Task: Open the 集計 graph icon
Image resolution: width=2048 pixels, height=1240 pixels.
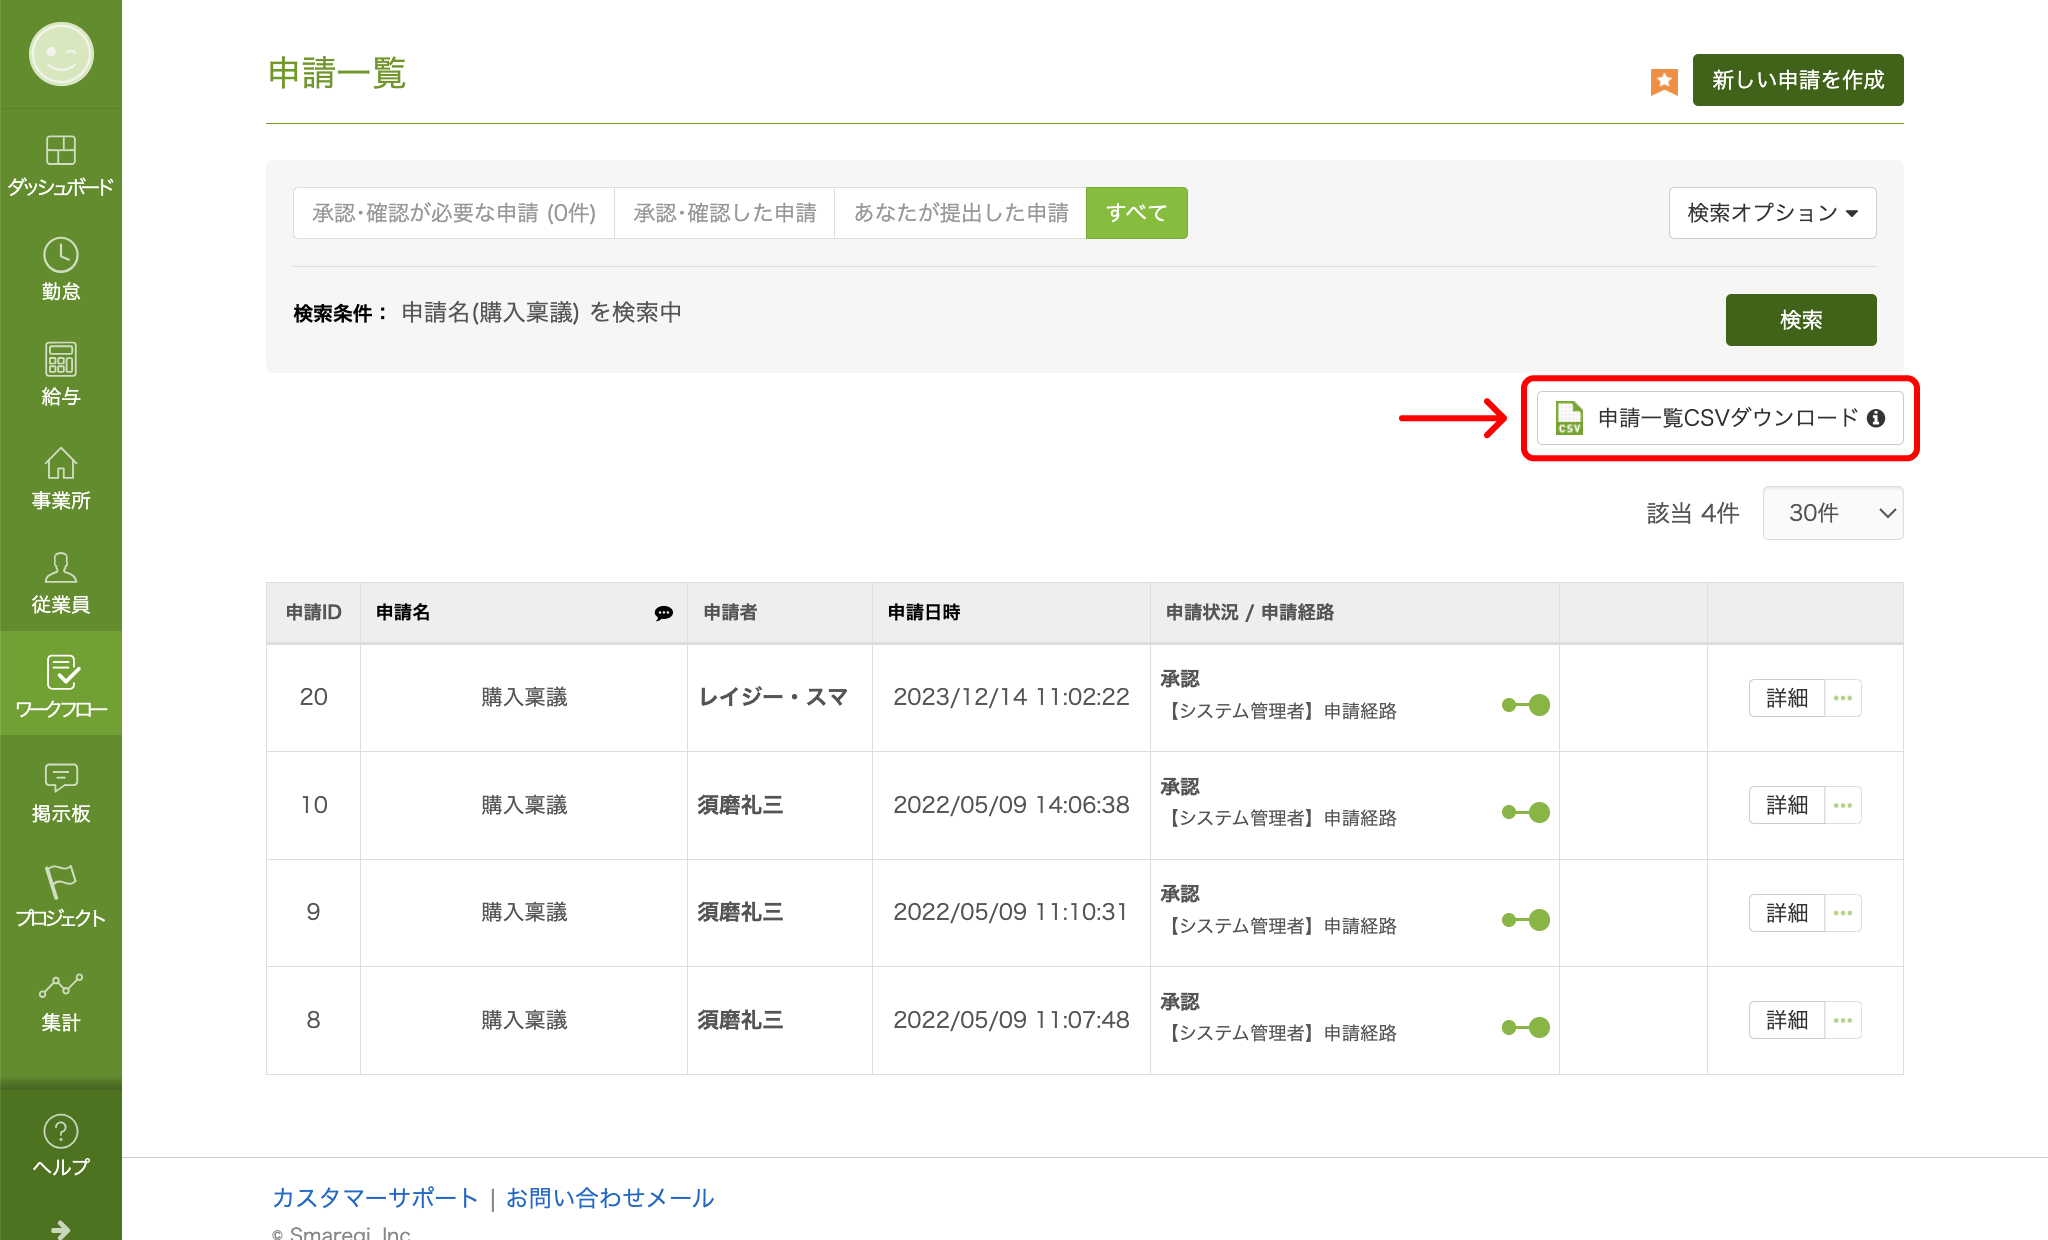Action: tap(61, 986)
